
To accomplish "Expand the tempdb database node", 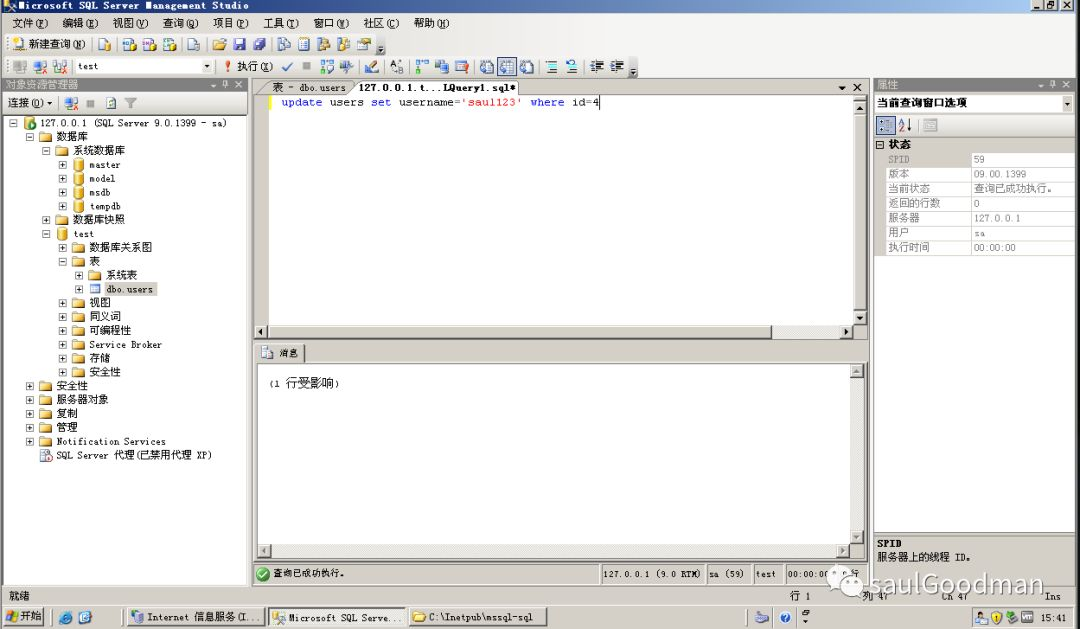I will [63, 206].
